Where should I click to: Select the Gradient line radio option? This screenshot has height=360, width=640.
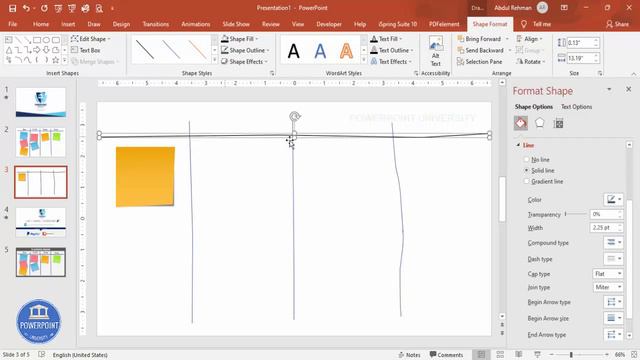[x=527, y=181]
